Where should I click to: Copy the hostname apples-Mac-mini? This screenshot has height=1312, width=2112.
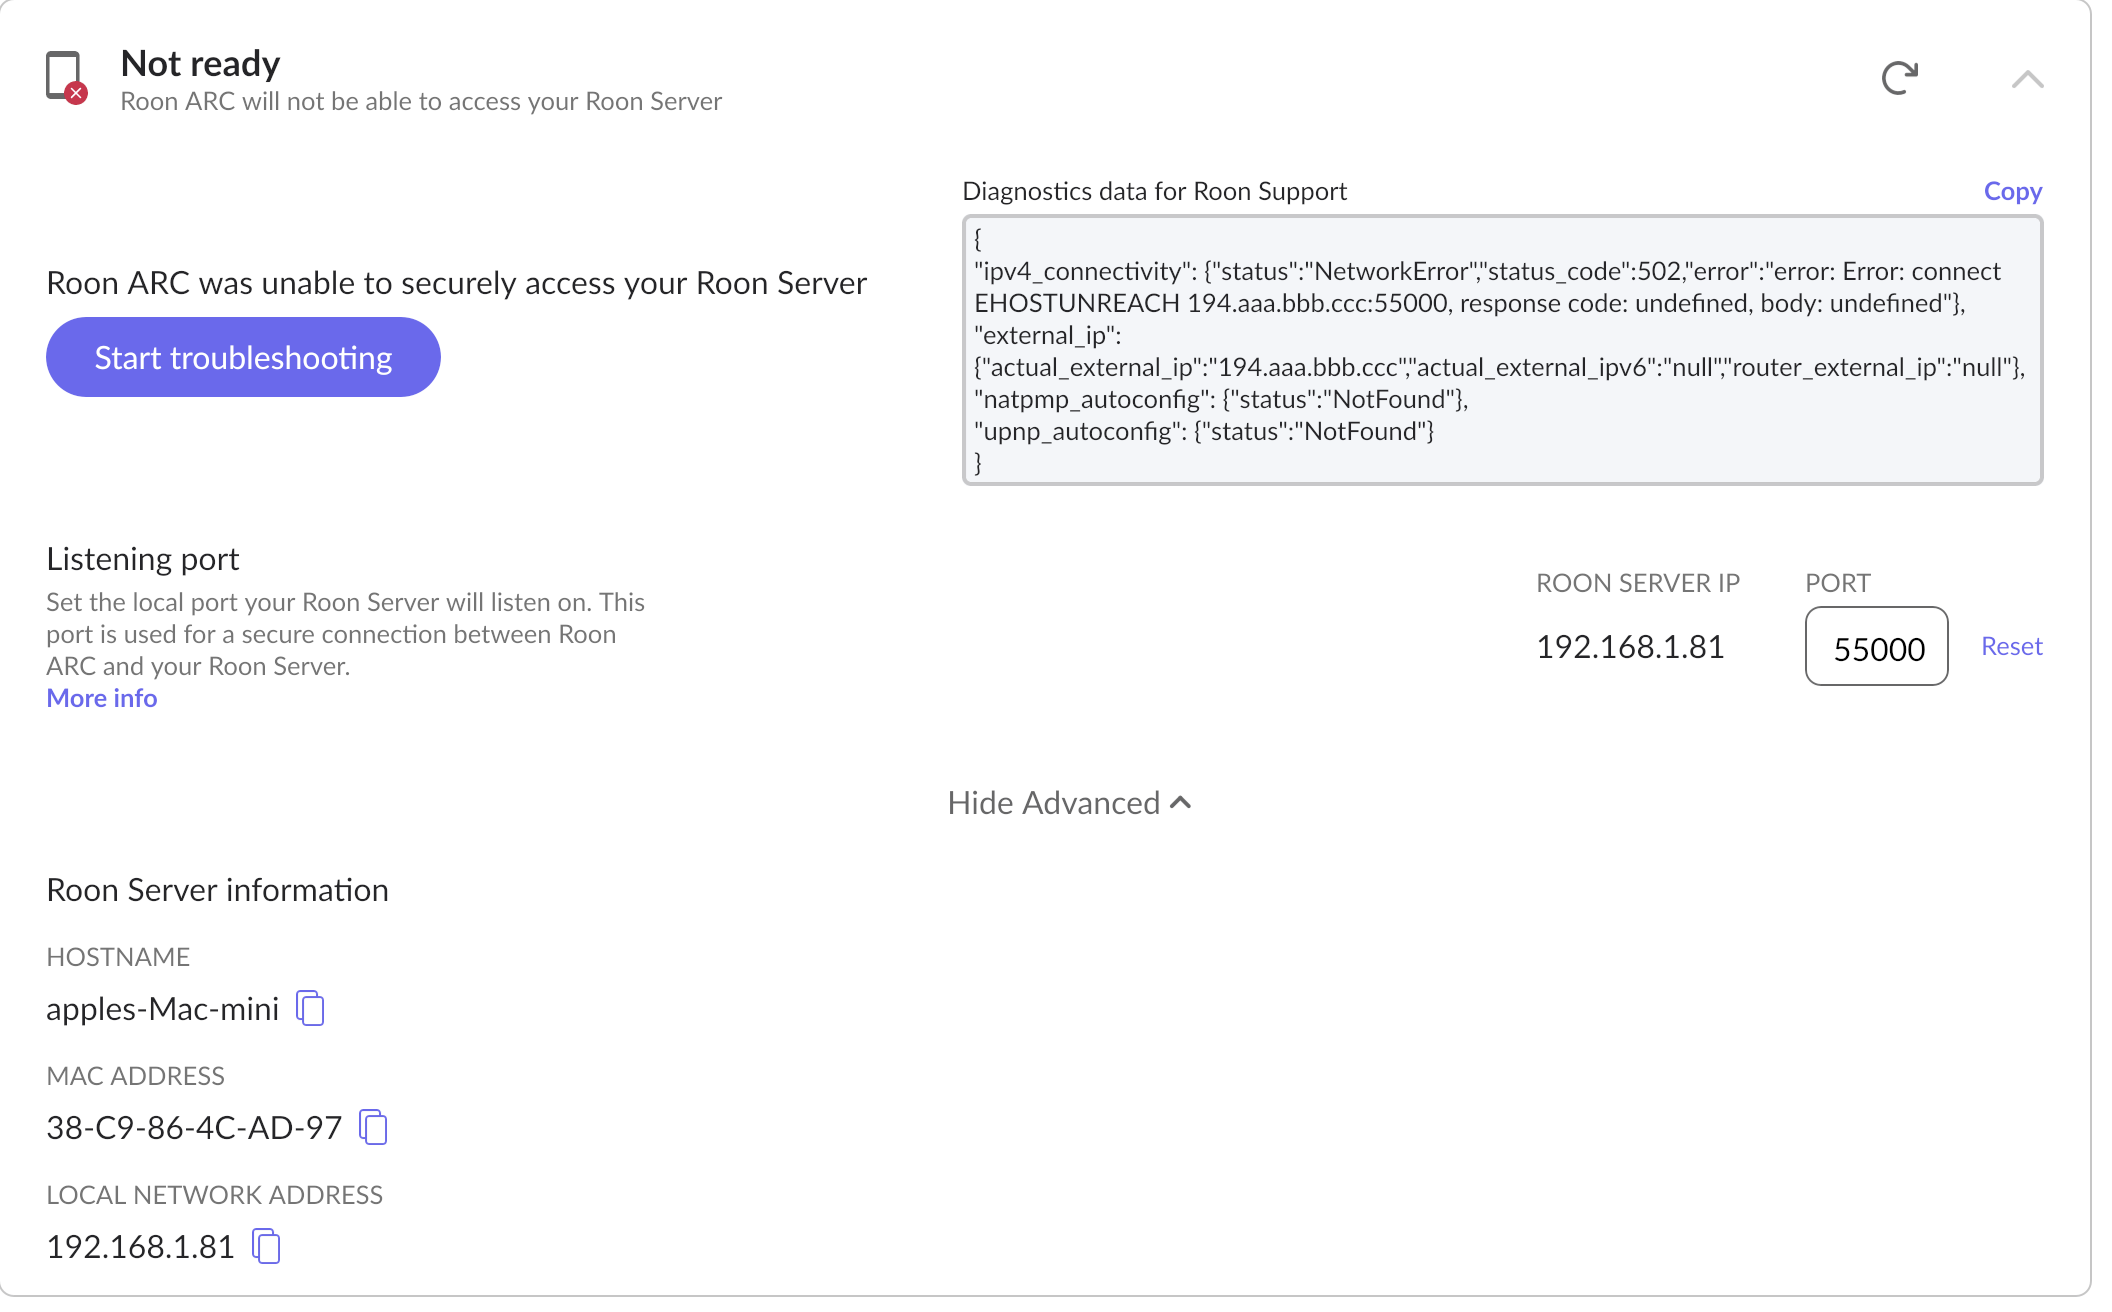311,1008
